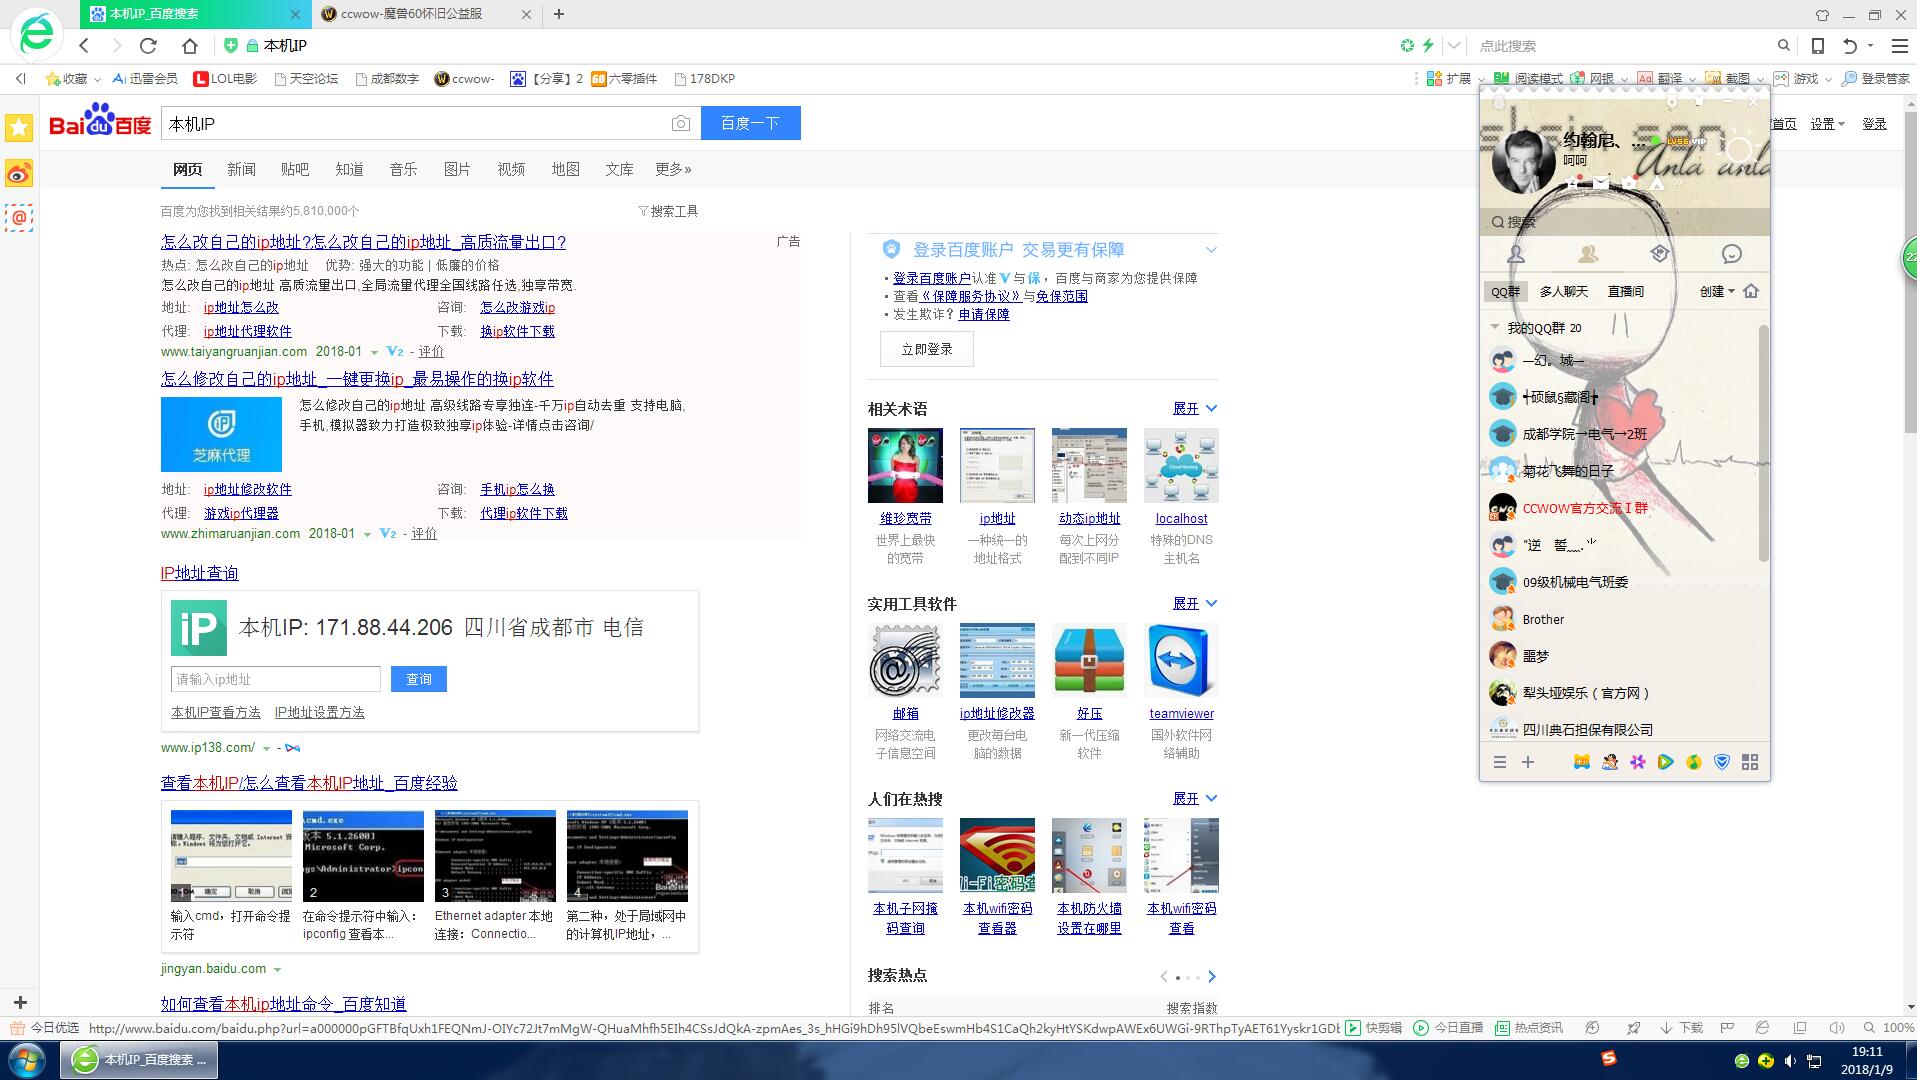Open QQ Music icon in QQ panel
Screen dimensions: 1917x1080
[x=1694, y=762]
